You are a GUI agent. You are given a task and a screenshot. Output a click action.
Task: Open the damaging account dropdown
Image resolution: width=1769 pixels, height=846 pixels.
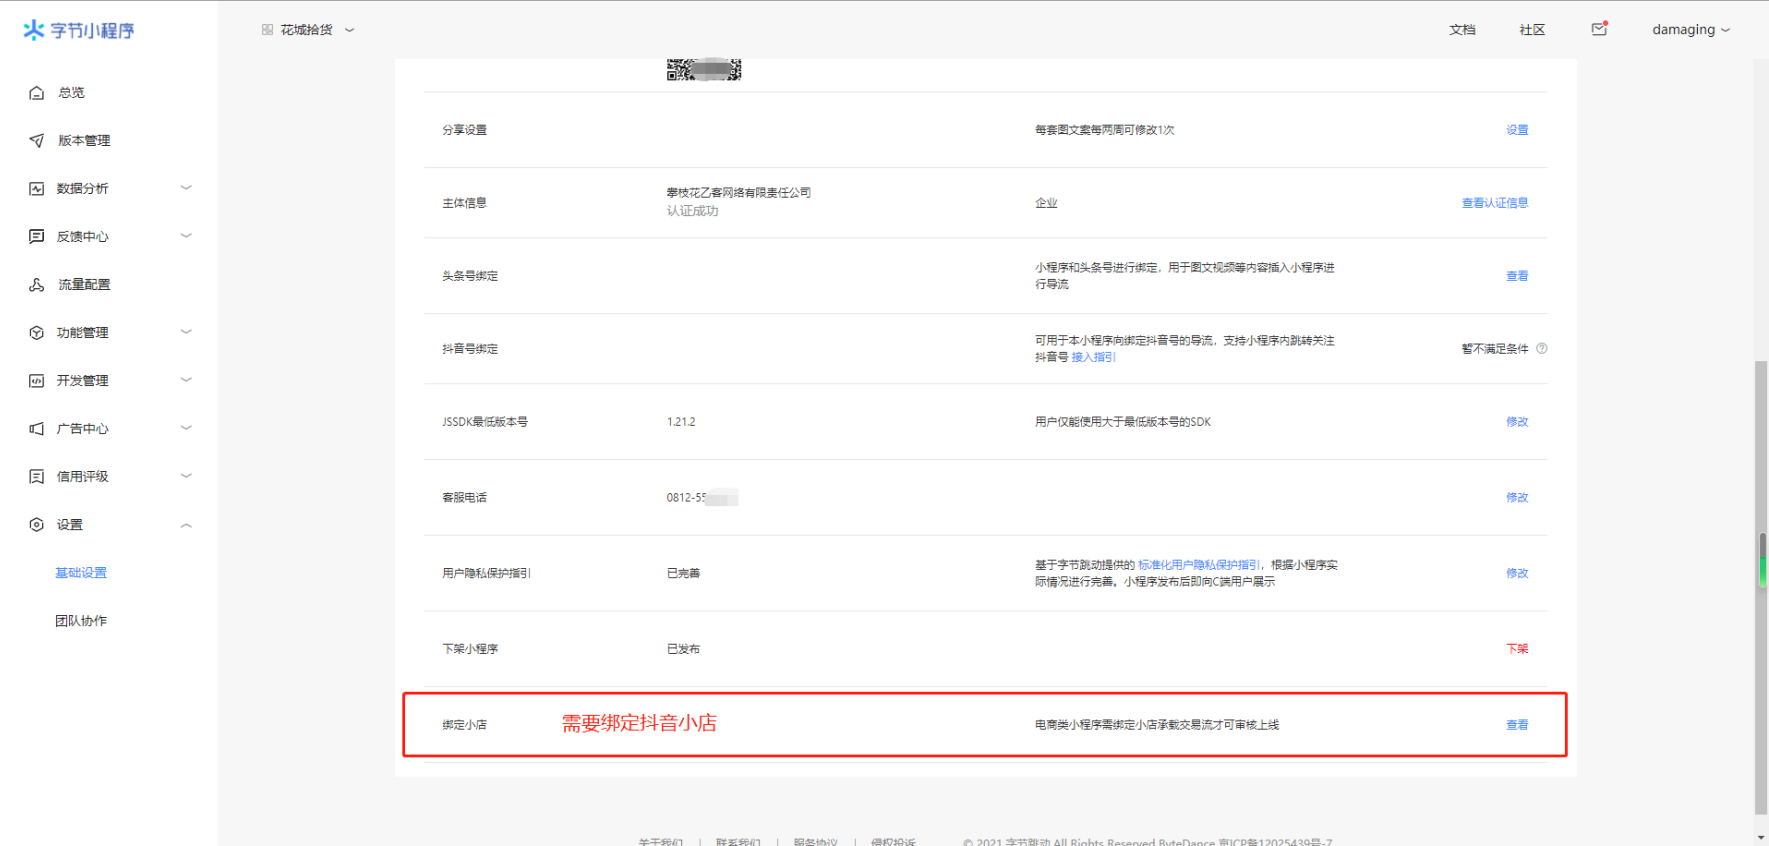pyautogui.click(x=1691, y=30)
